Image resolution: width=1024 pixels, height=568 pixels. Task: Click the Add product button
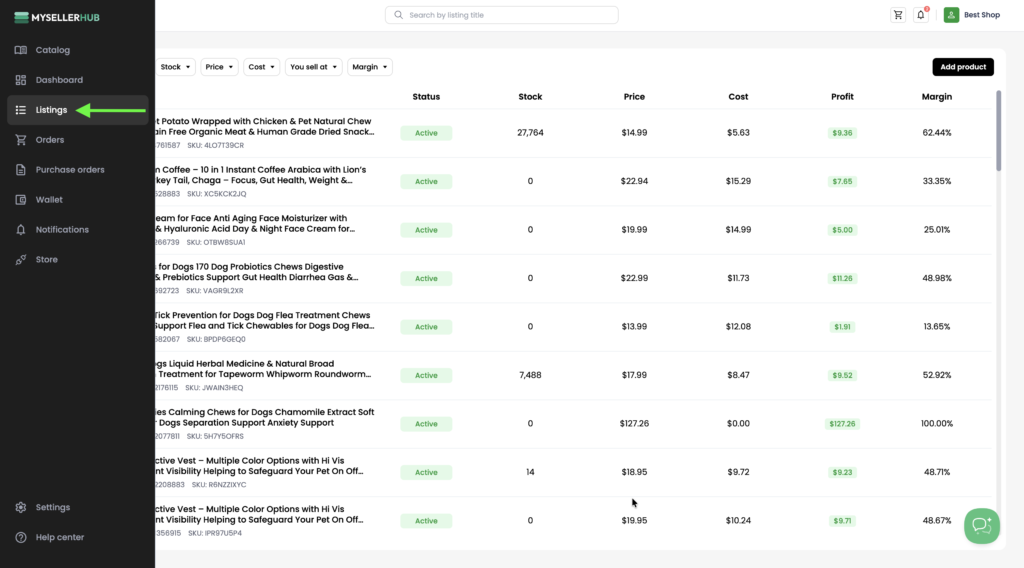click(x=963, y=67)
